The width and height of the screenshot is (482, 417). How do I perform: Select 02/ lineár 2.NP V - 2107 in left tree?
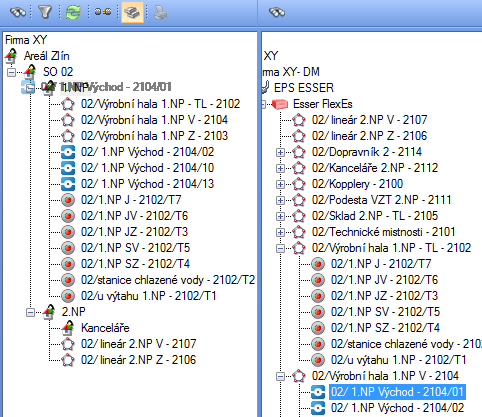pyautogui.click(x=139, y=344)
